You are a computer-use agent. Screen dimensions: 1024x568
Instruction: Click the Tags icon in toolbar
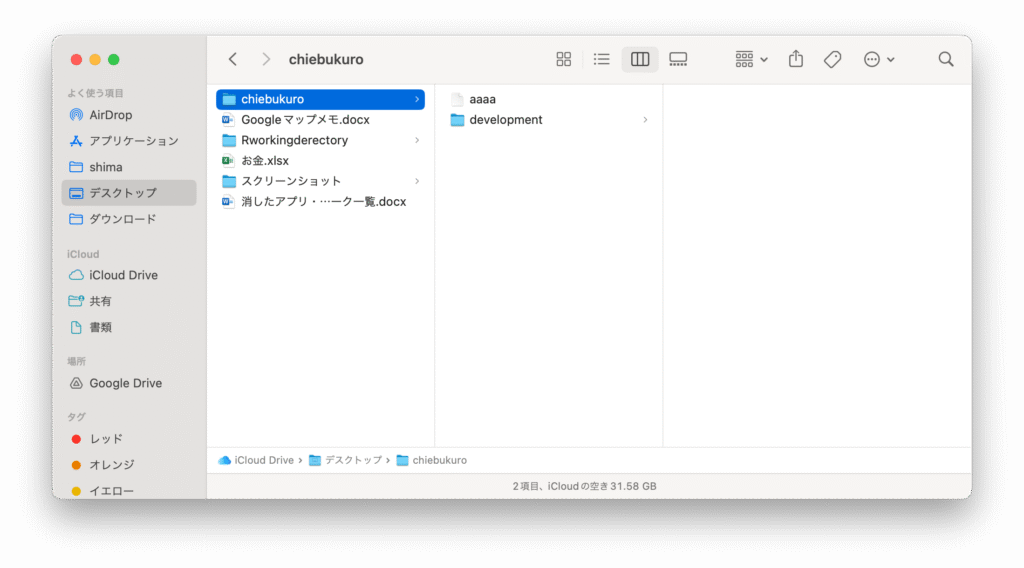click(x=833, y=59)
